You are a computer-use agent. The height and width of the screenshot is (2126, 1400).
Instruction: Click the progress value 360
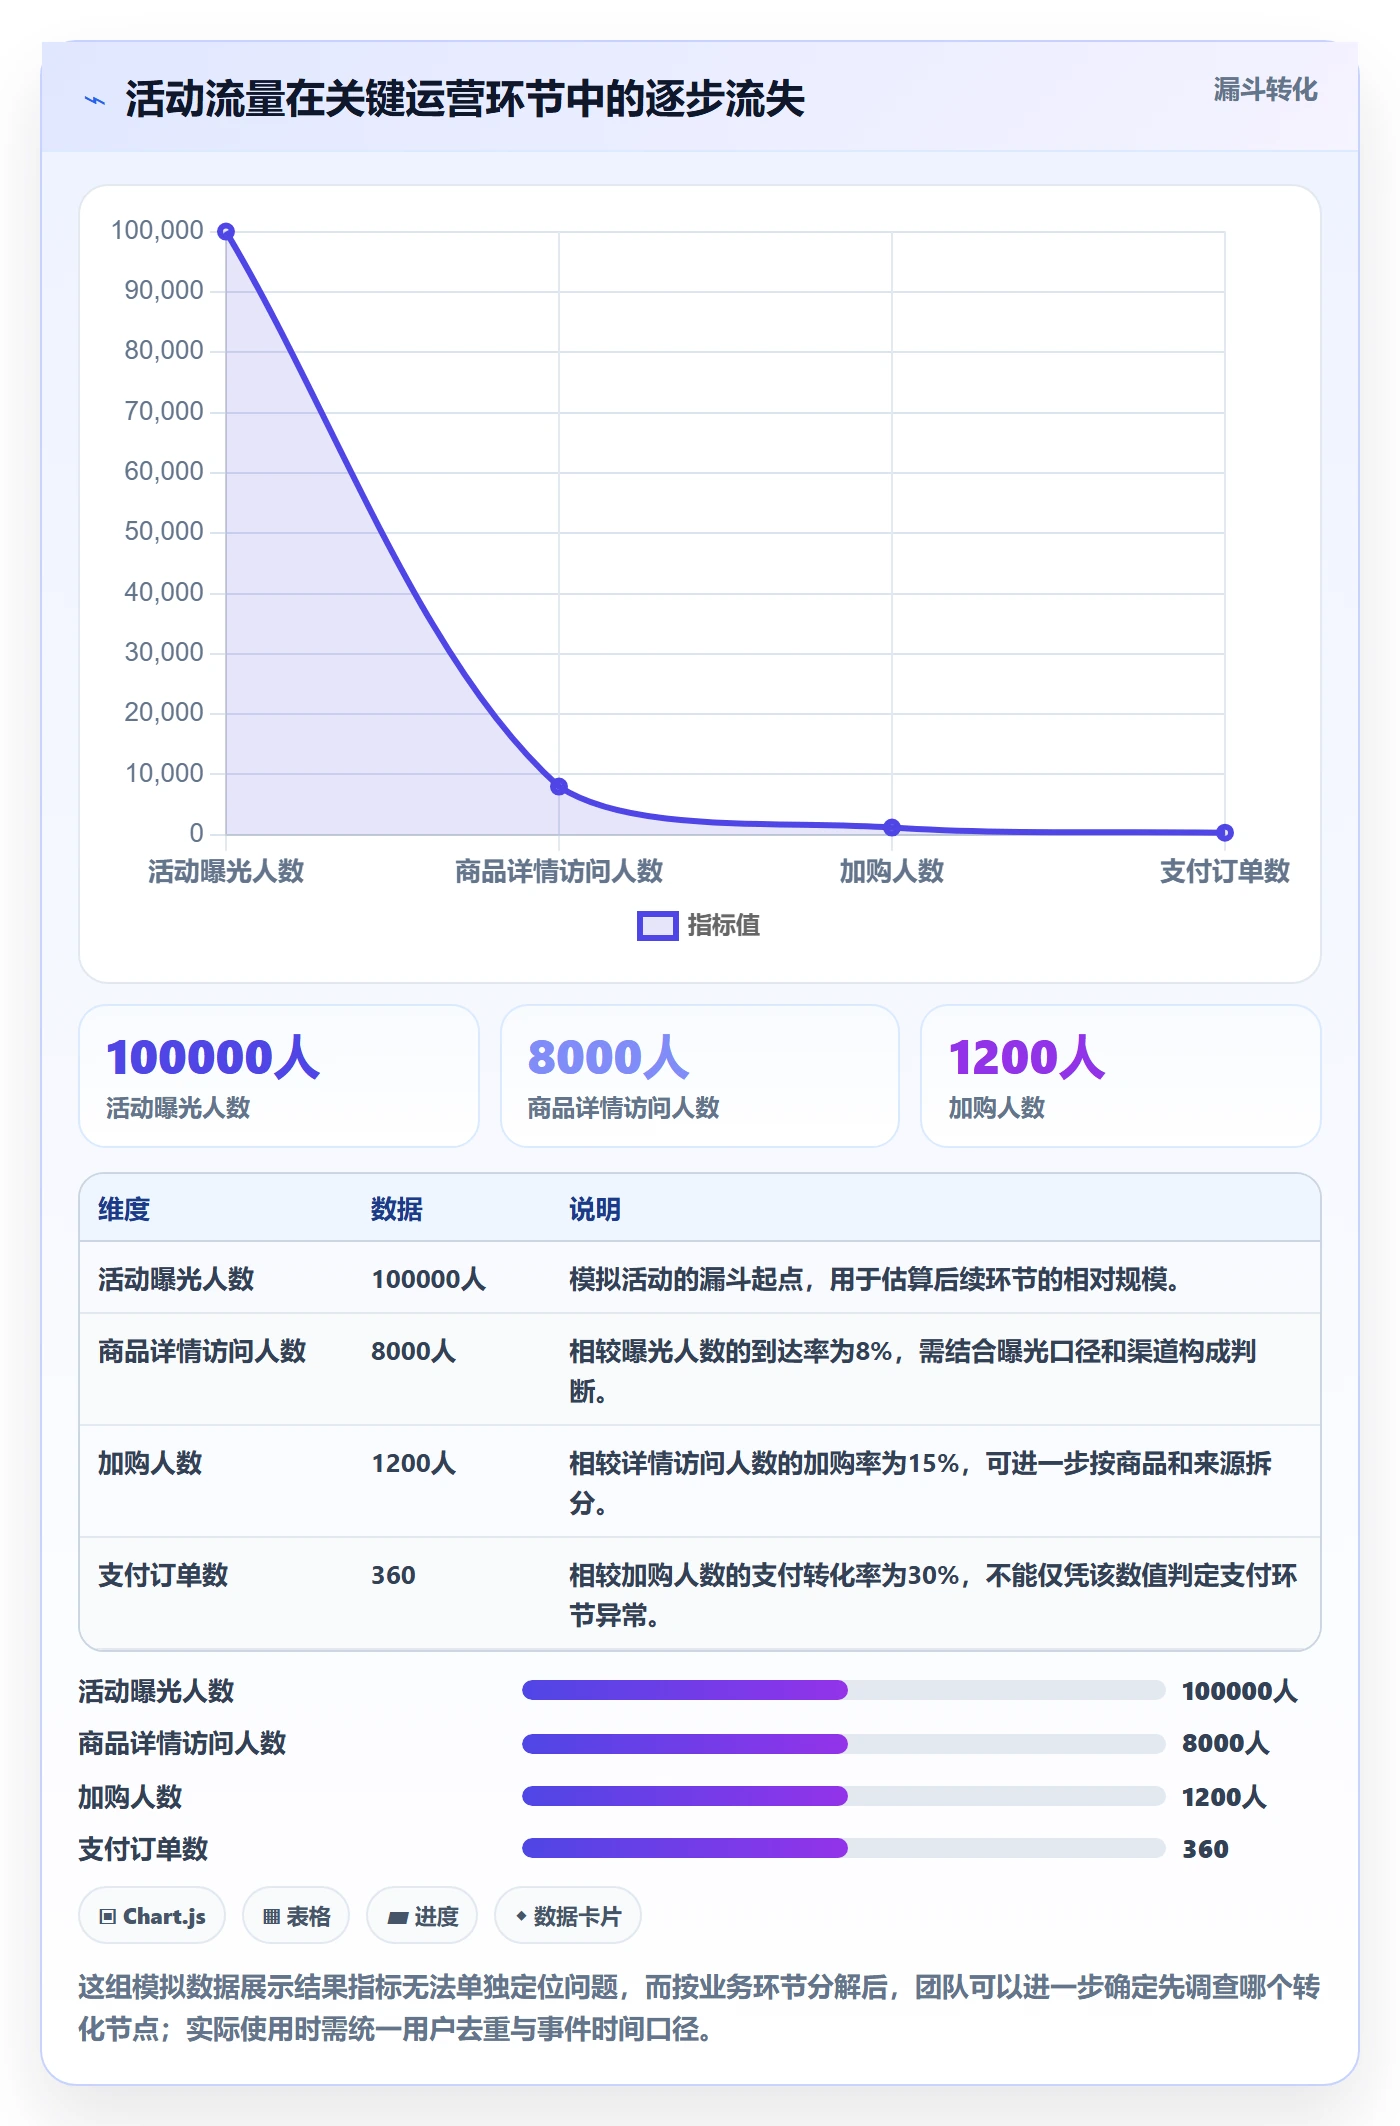tap(1205, 1849)
